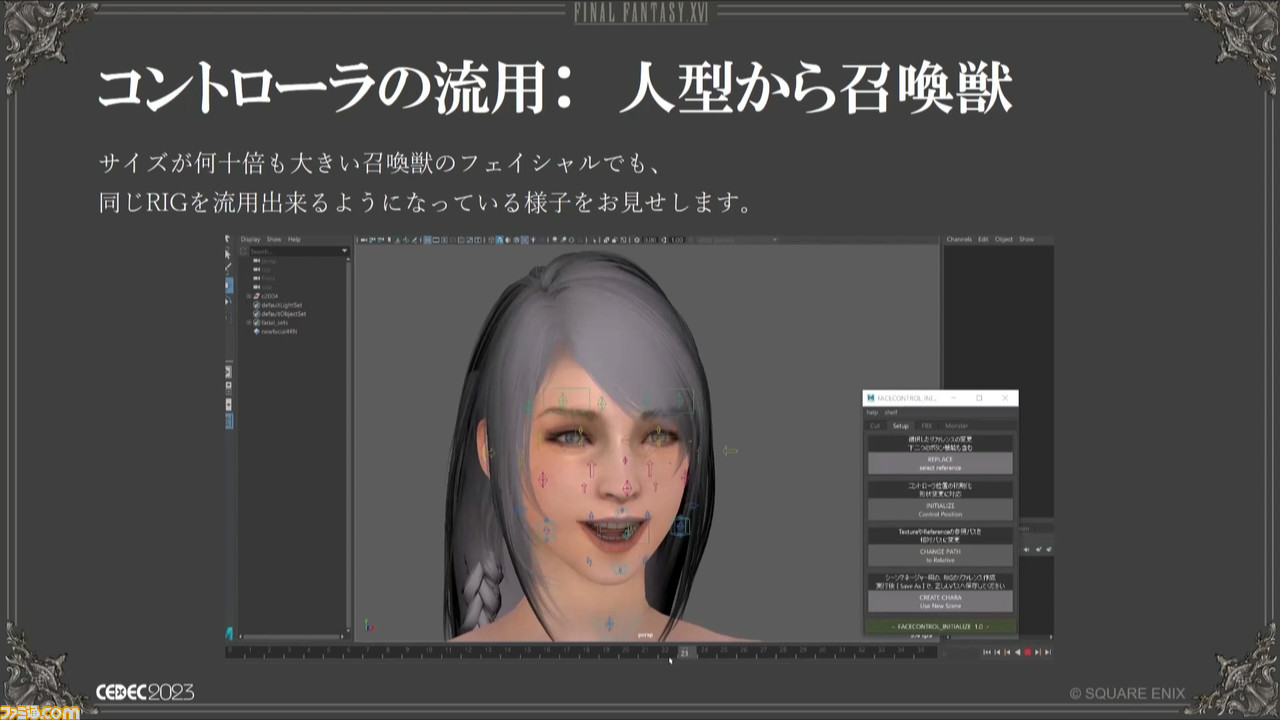Open the Object menu in Channel Box
The image size is (1280, 720).
coord(1004,240)
